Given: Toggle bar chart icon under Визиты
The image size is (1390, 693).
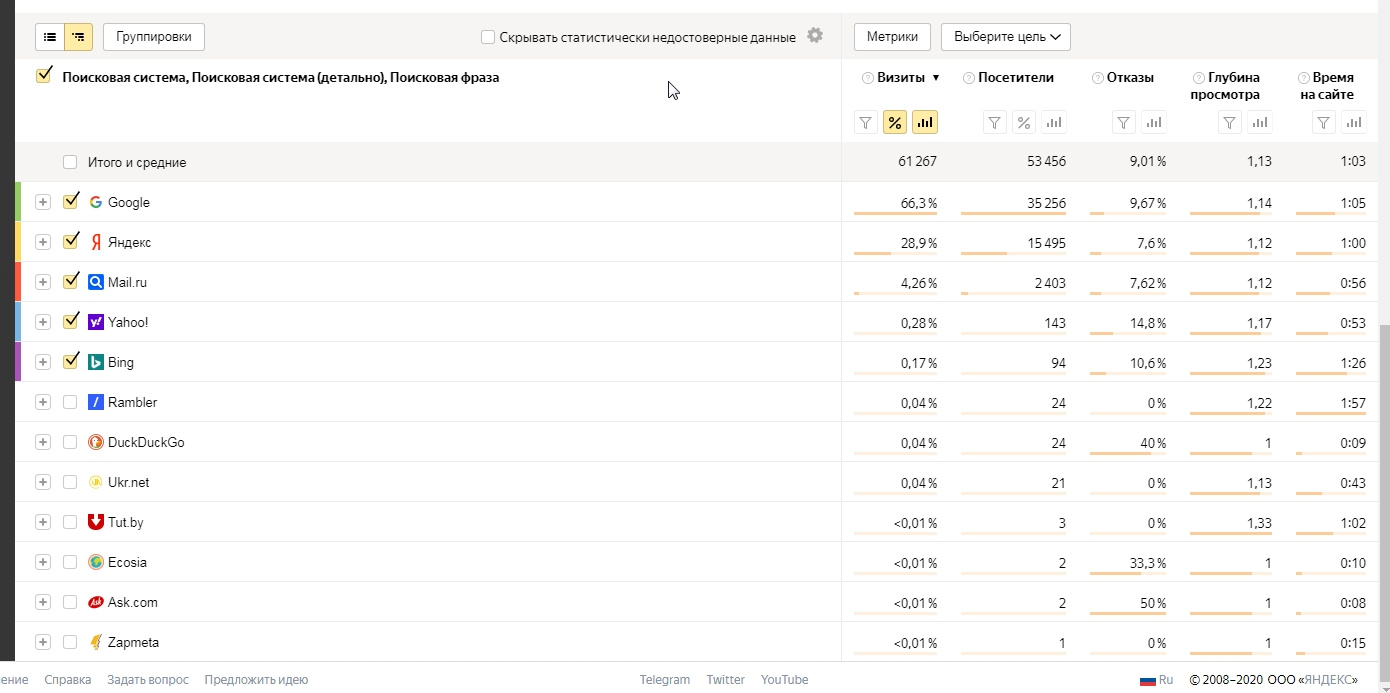Looking at the screenshot, I should click(925, 123).
